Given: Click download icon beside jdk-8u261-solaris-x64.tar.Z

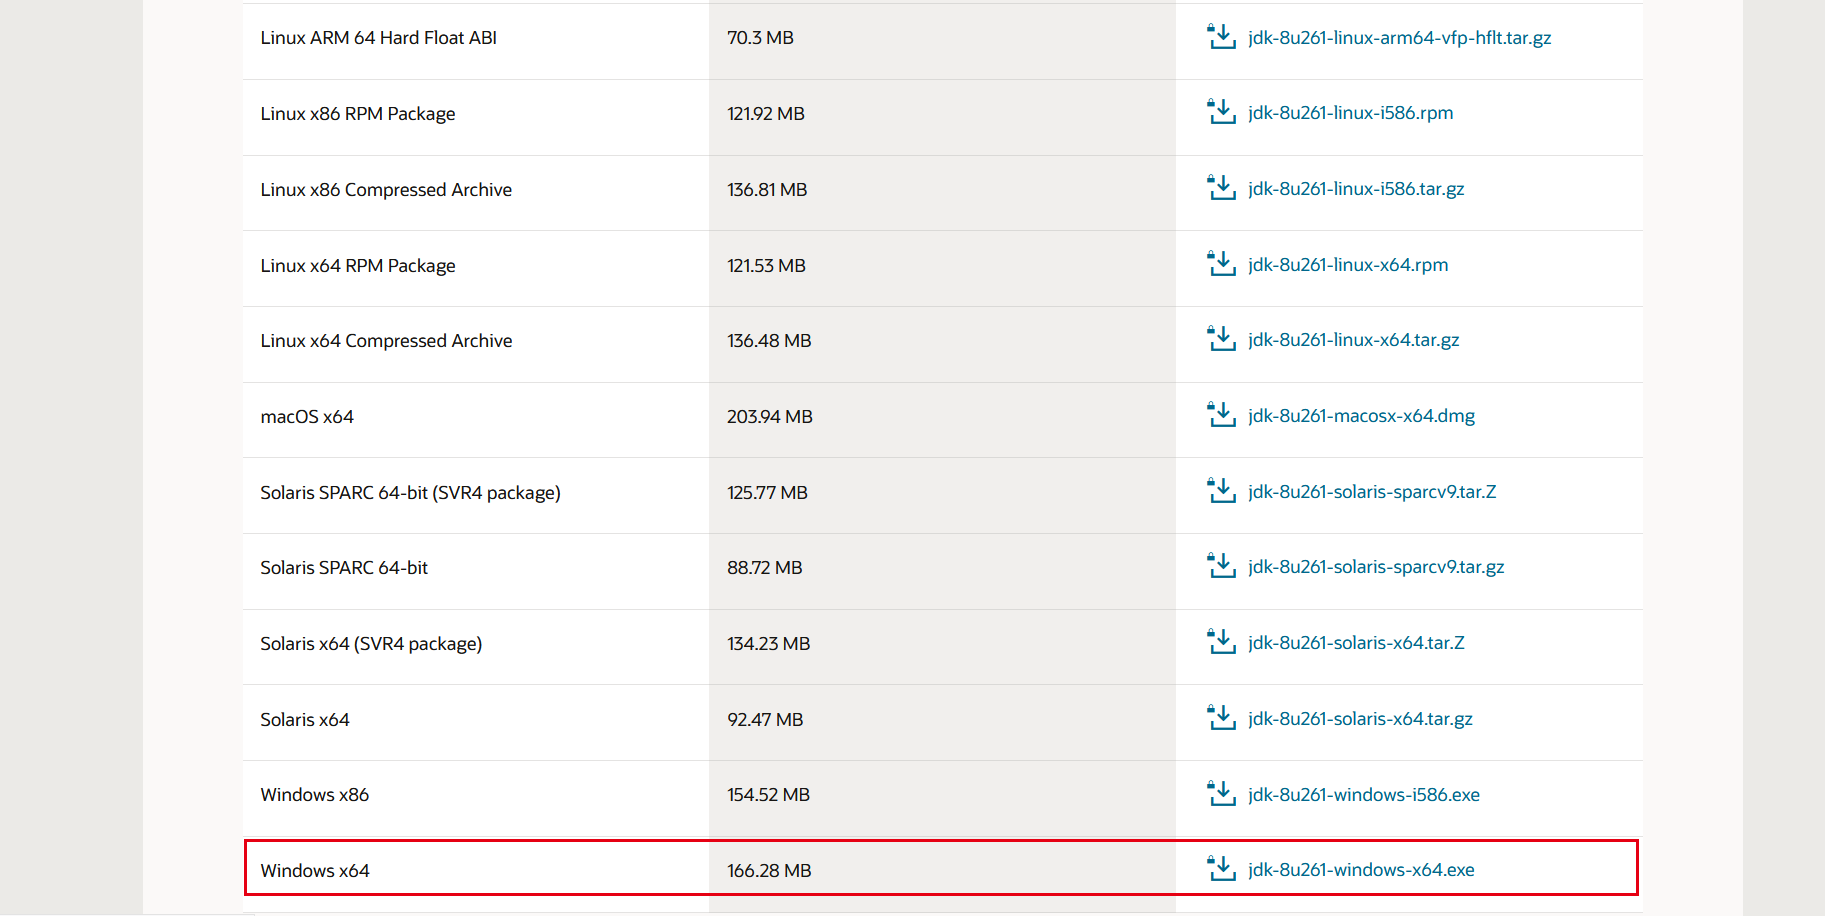Looking at the screenshot, I should tap(1221, 642).
